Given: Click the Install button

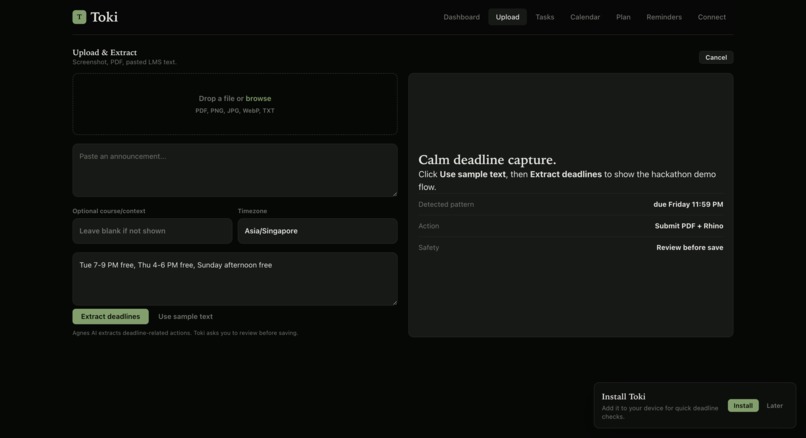Looking at the screenshot, I should [x=743, y=406].
